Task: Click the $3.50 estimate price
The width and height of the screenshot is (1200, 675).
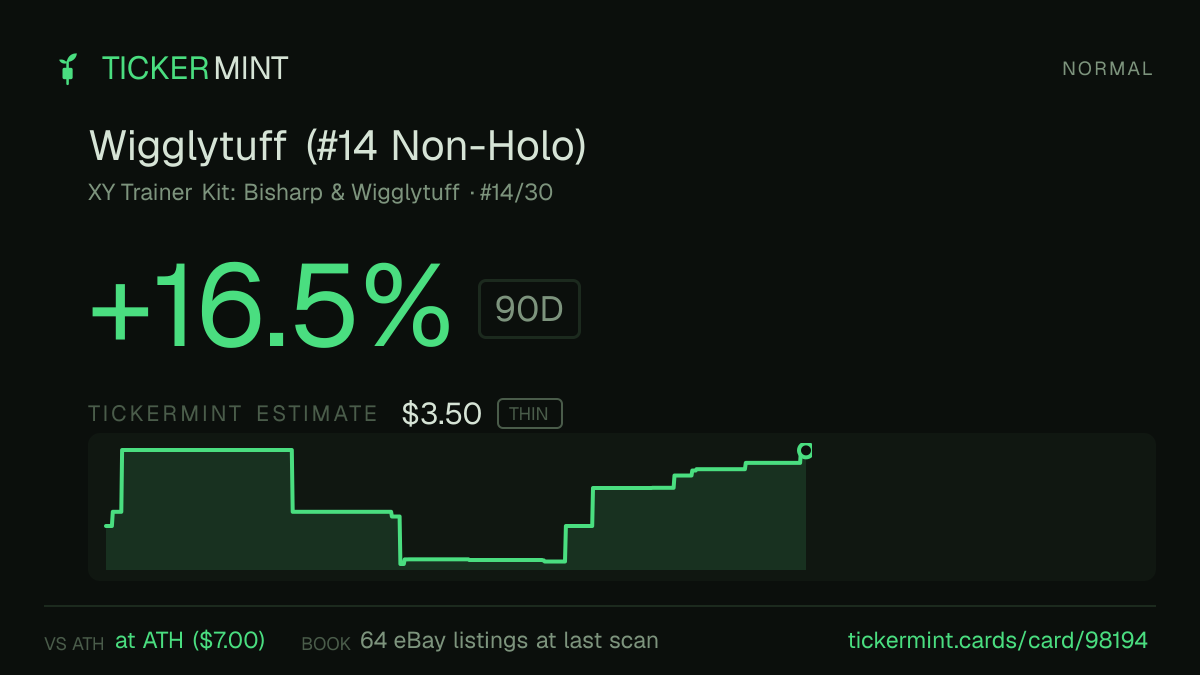Action: pyautogui.click(x=442, y=414)
